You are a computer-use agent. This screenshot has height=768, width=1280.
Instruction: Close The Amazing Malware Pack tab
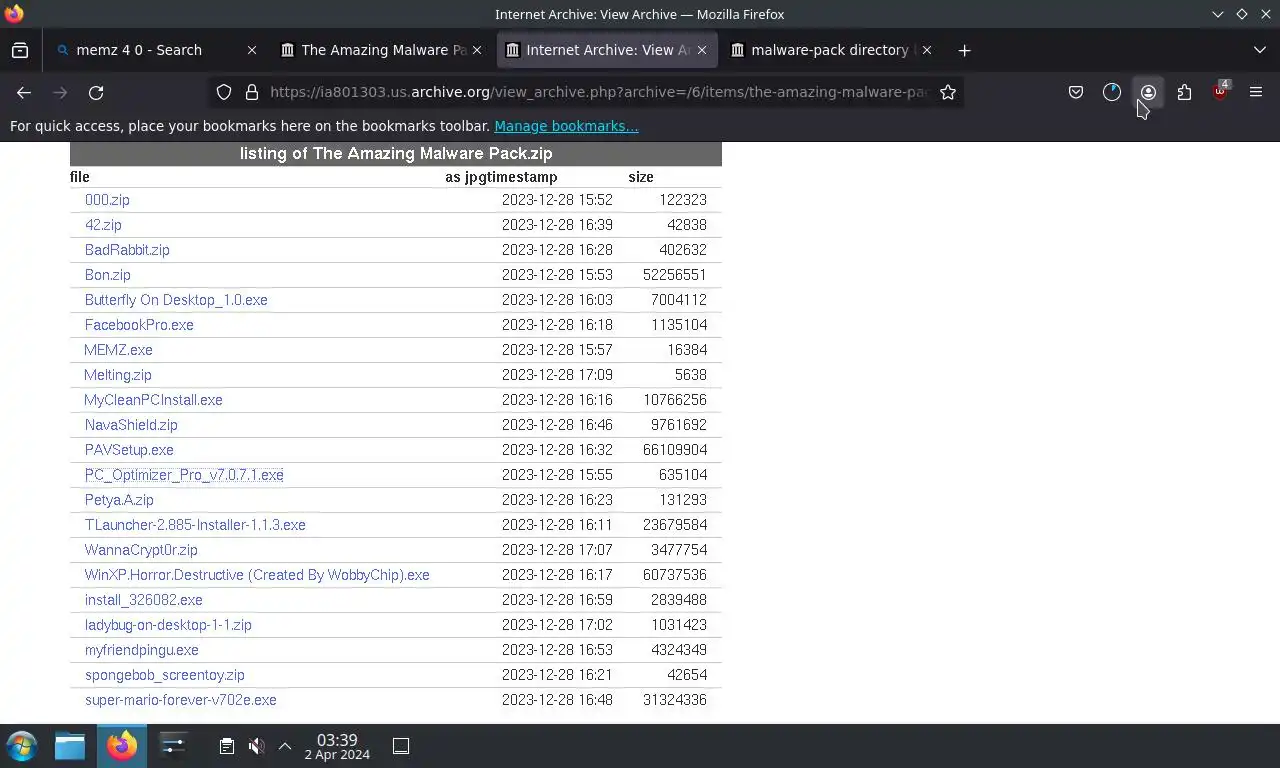pos(477,50)
